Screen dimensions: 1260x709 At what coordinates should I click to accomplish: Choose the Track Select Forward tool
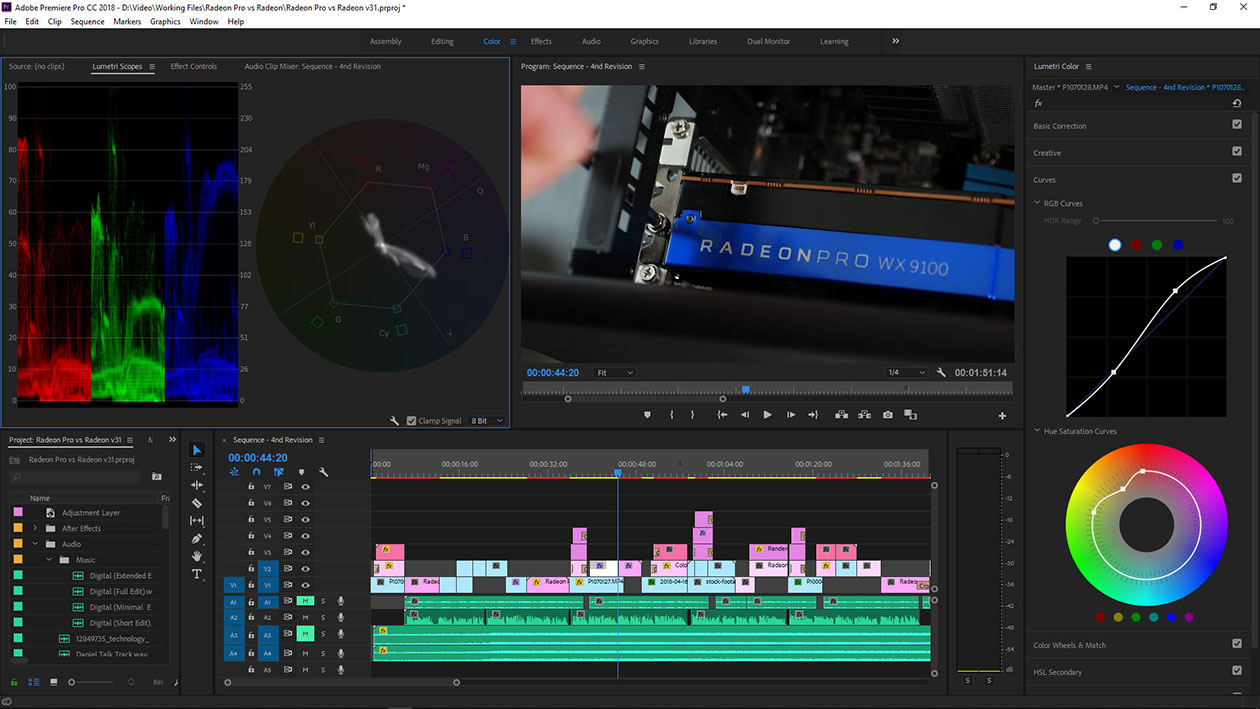[x=197, y=468]
